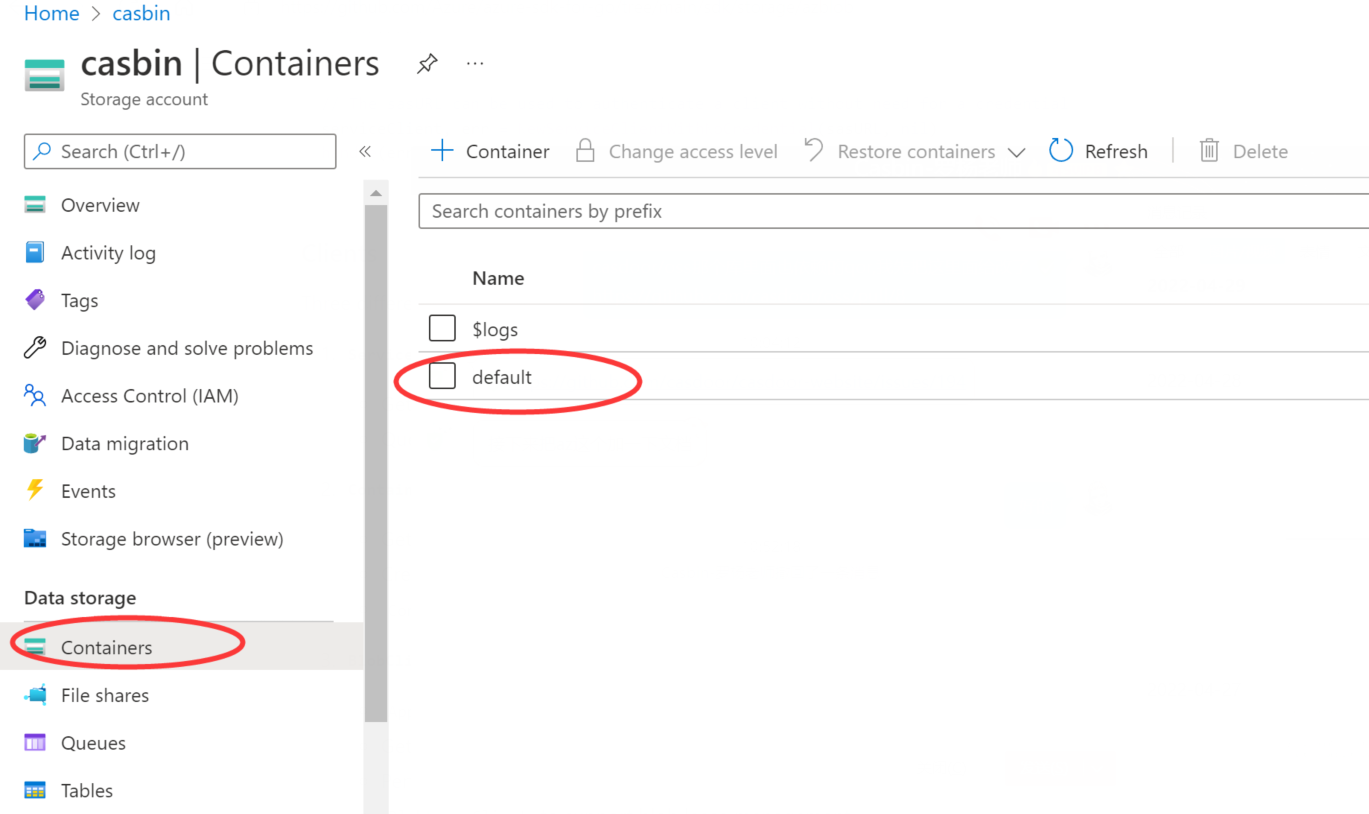1369x814 pixels.
Task: Select the Tables icon
Action: pyautogui.click(x=33, y=790)
